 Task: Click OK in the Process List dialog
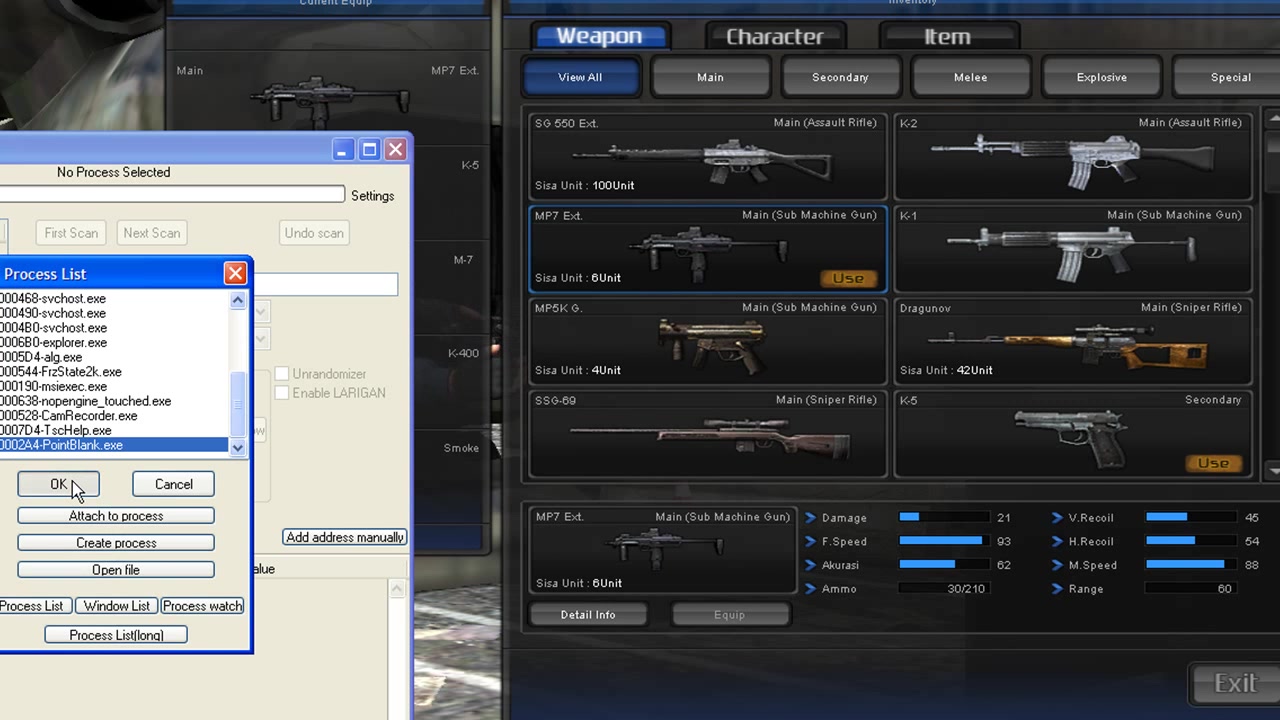point(58,484)
